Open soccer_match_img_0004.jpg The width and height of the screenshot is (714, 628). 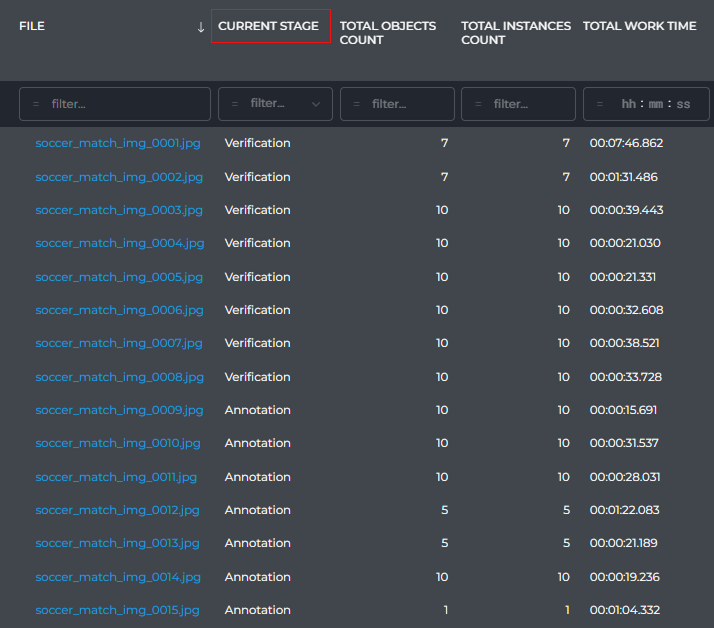[x=120, y=243]
